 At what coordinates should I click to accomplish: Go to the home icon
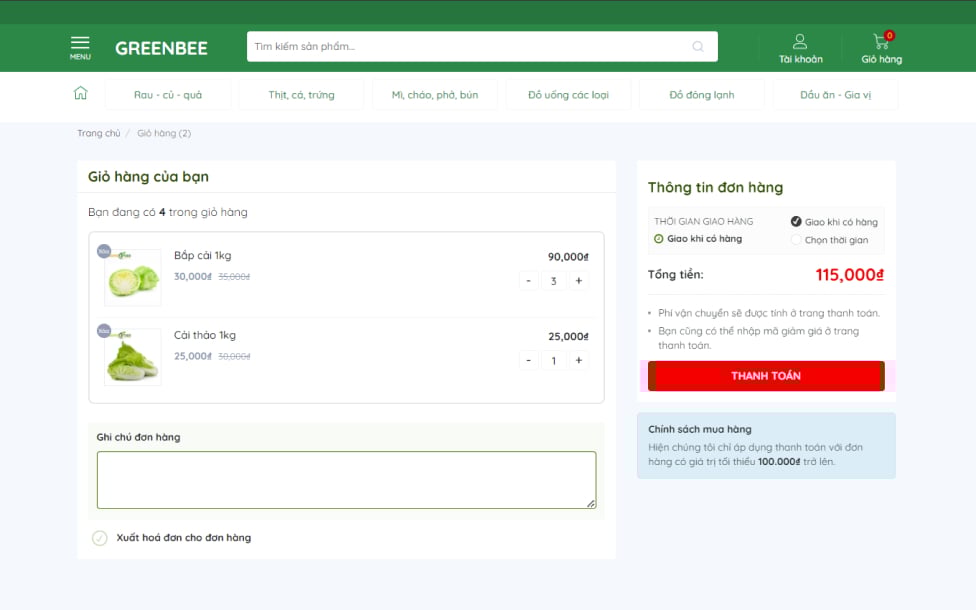(x=81, y=94)
